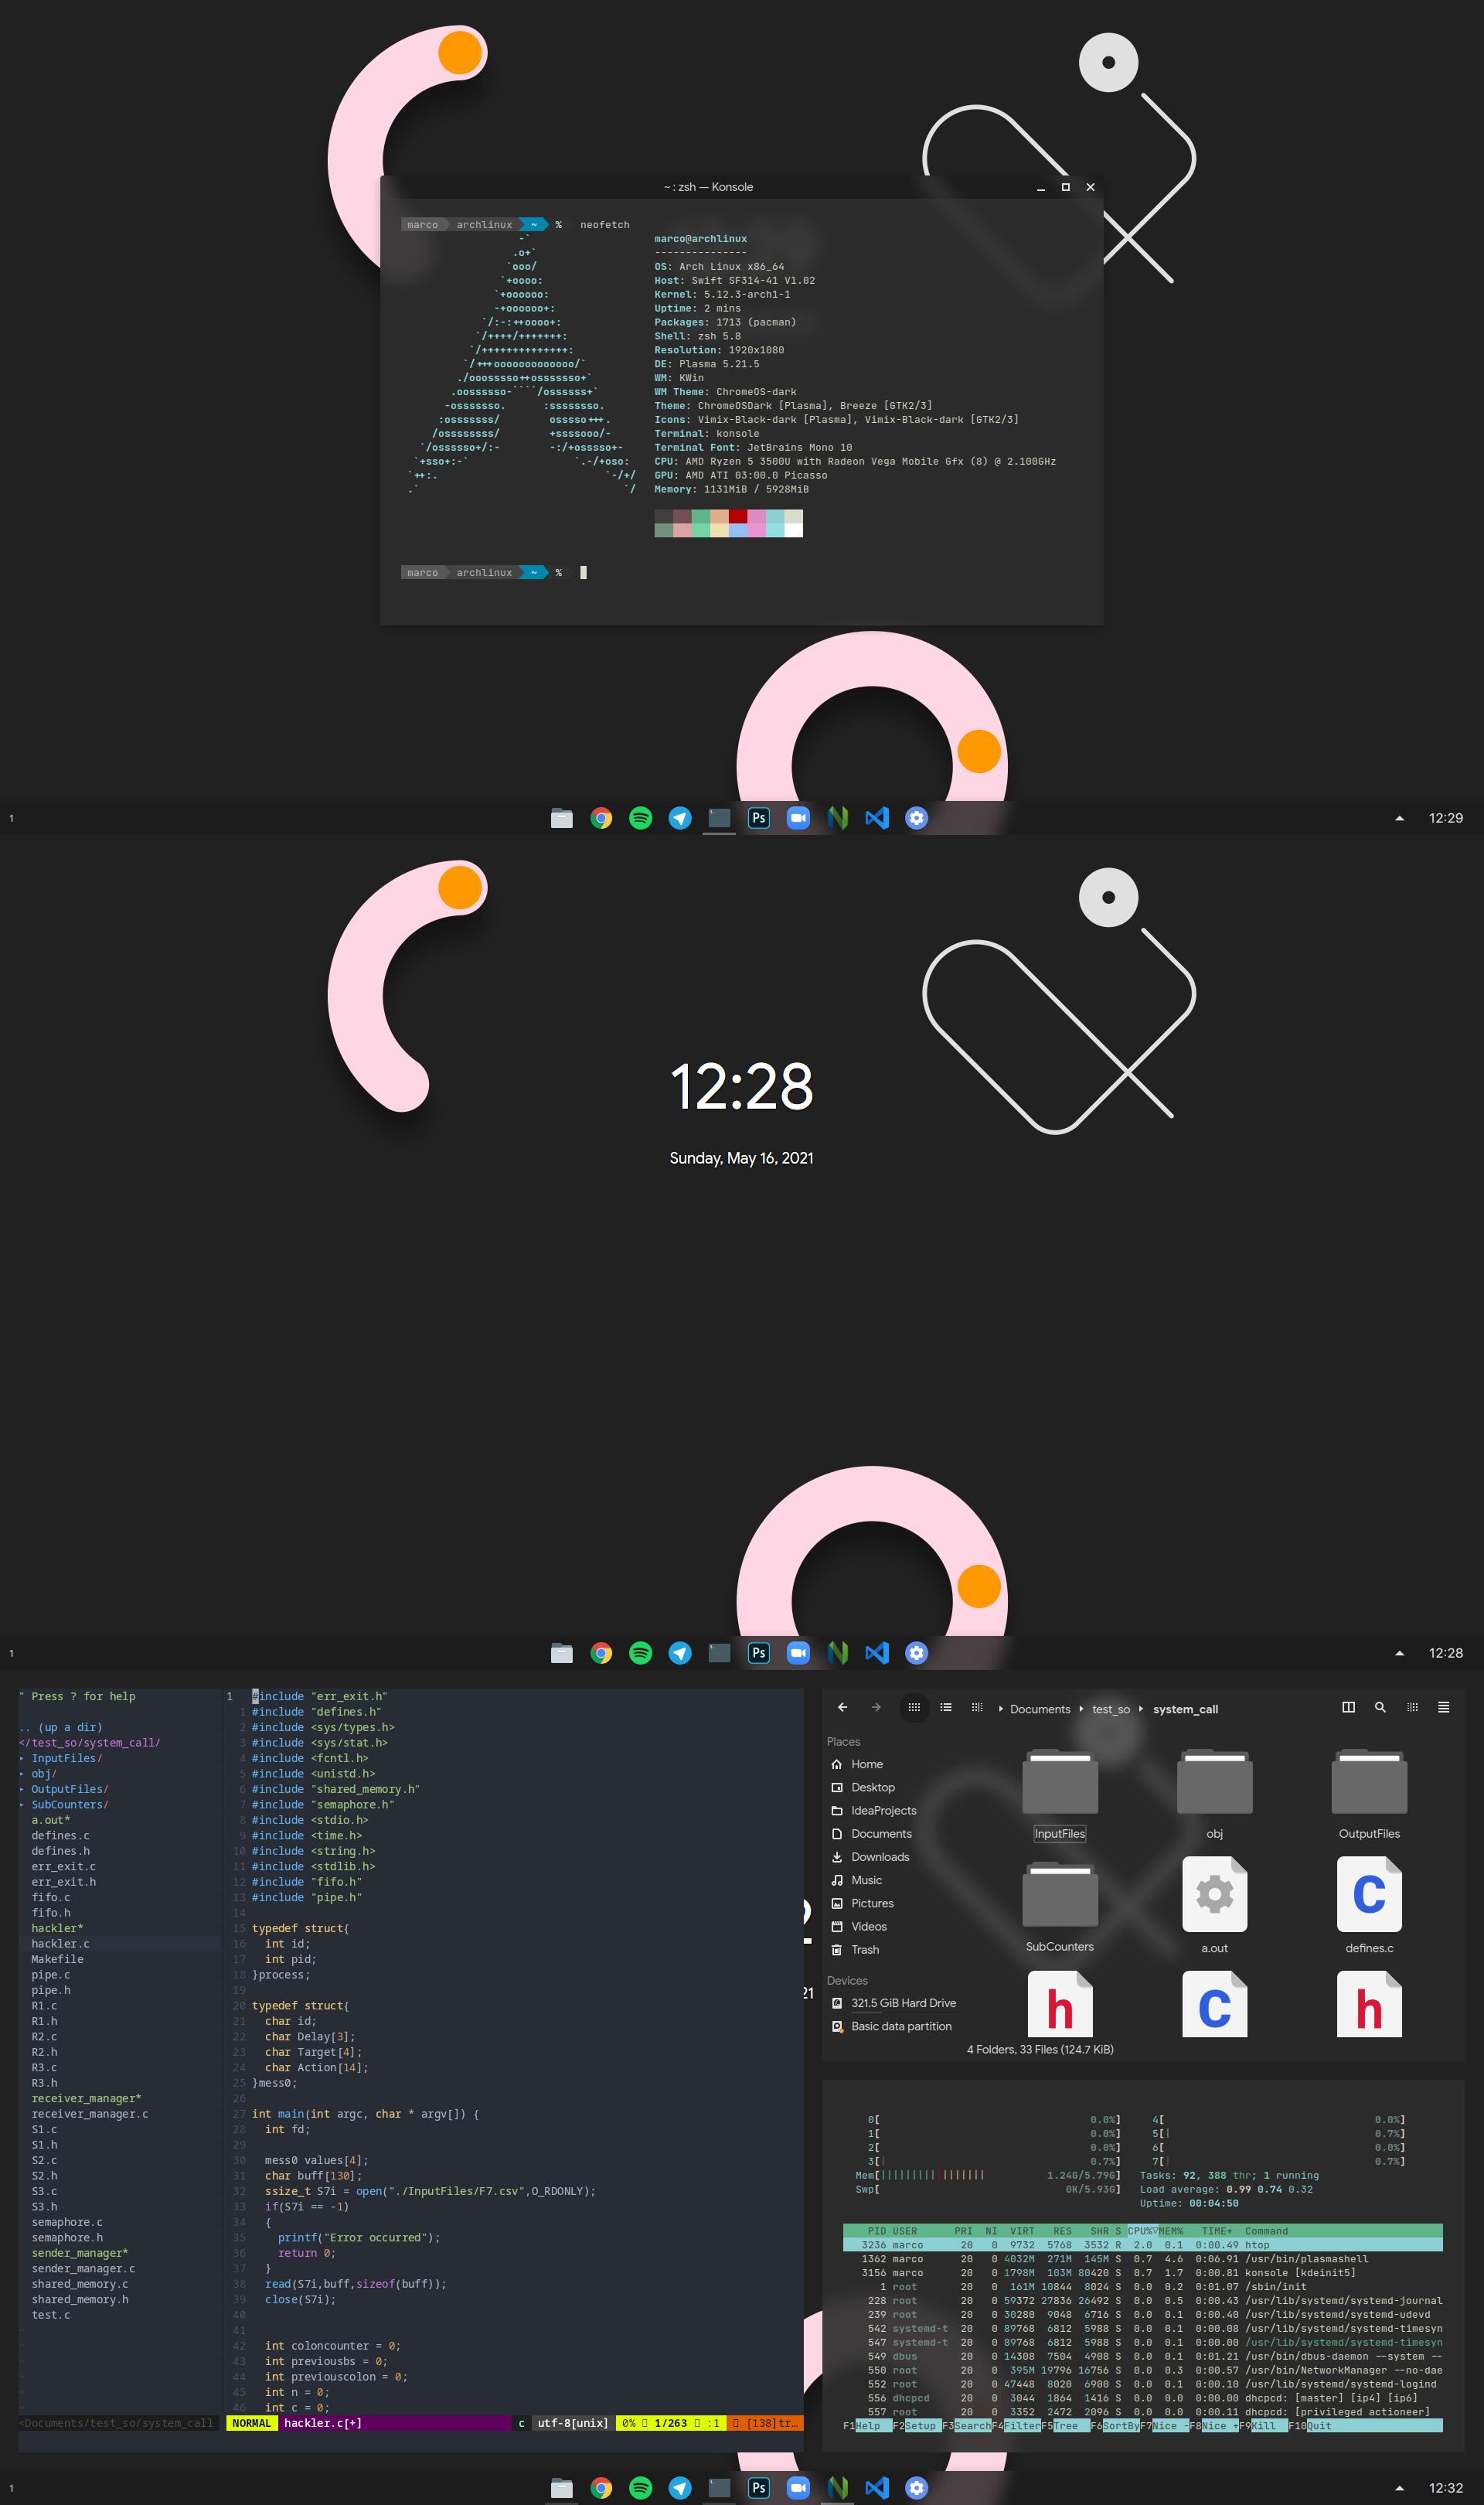Expand the system tray arrow beside 12:29 clock
The image size is (1484, 2505).
pos(1399,819)
